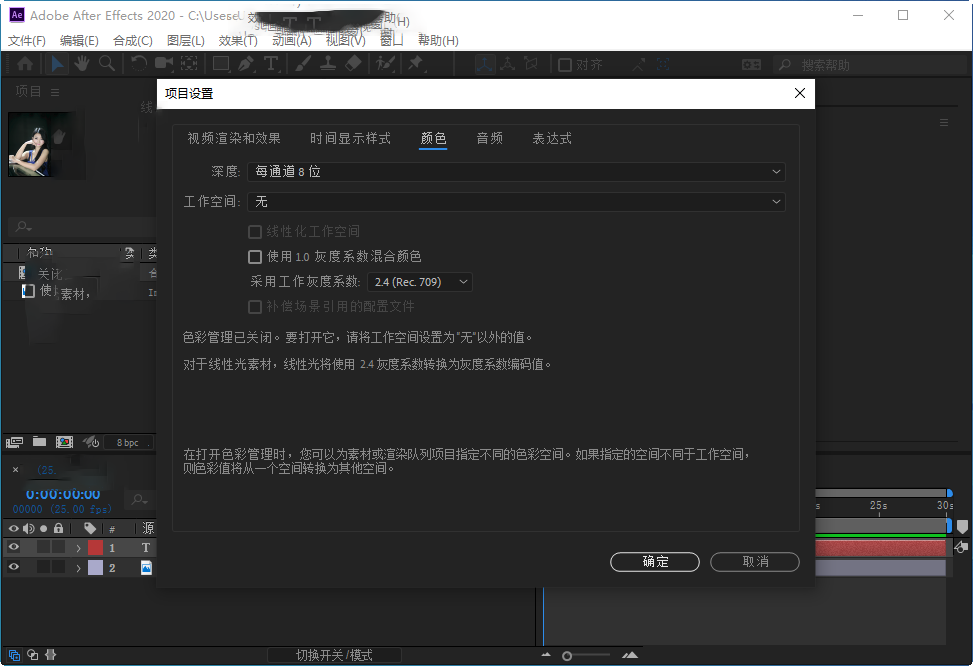Select the Pen tool

pos(246,63)
